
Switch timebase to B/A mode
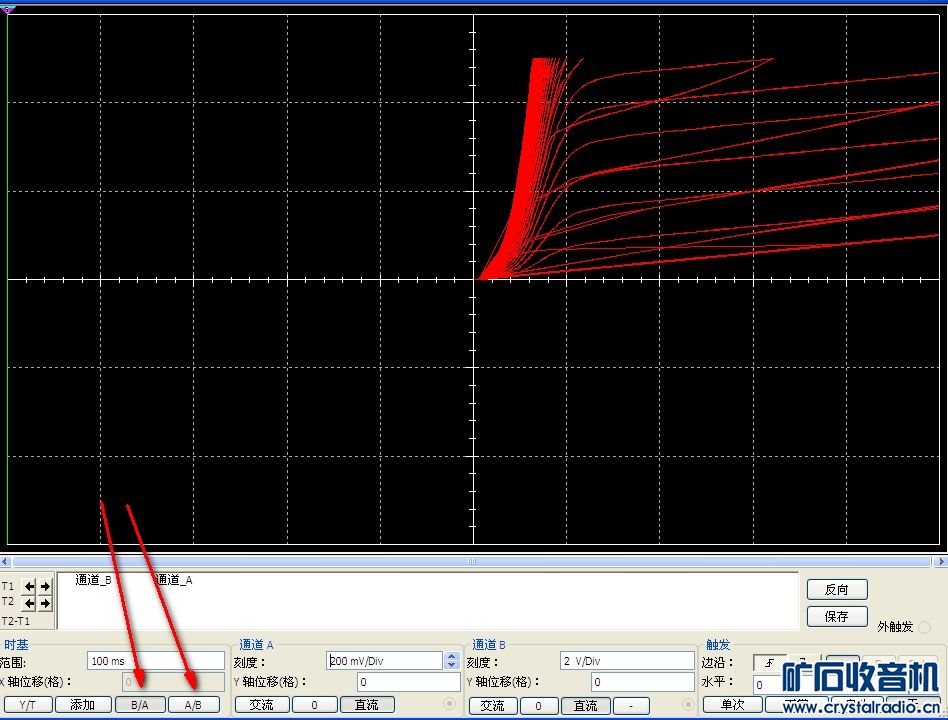[x=139, y=705]
